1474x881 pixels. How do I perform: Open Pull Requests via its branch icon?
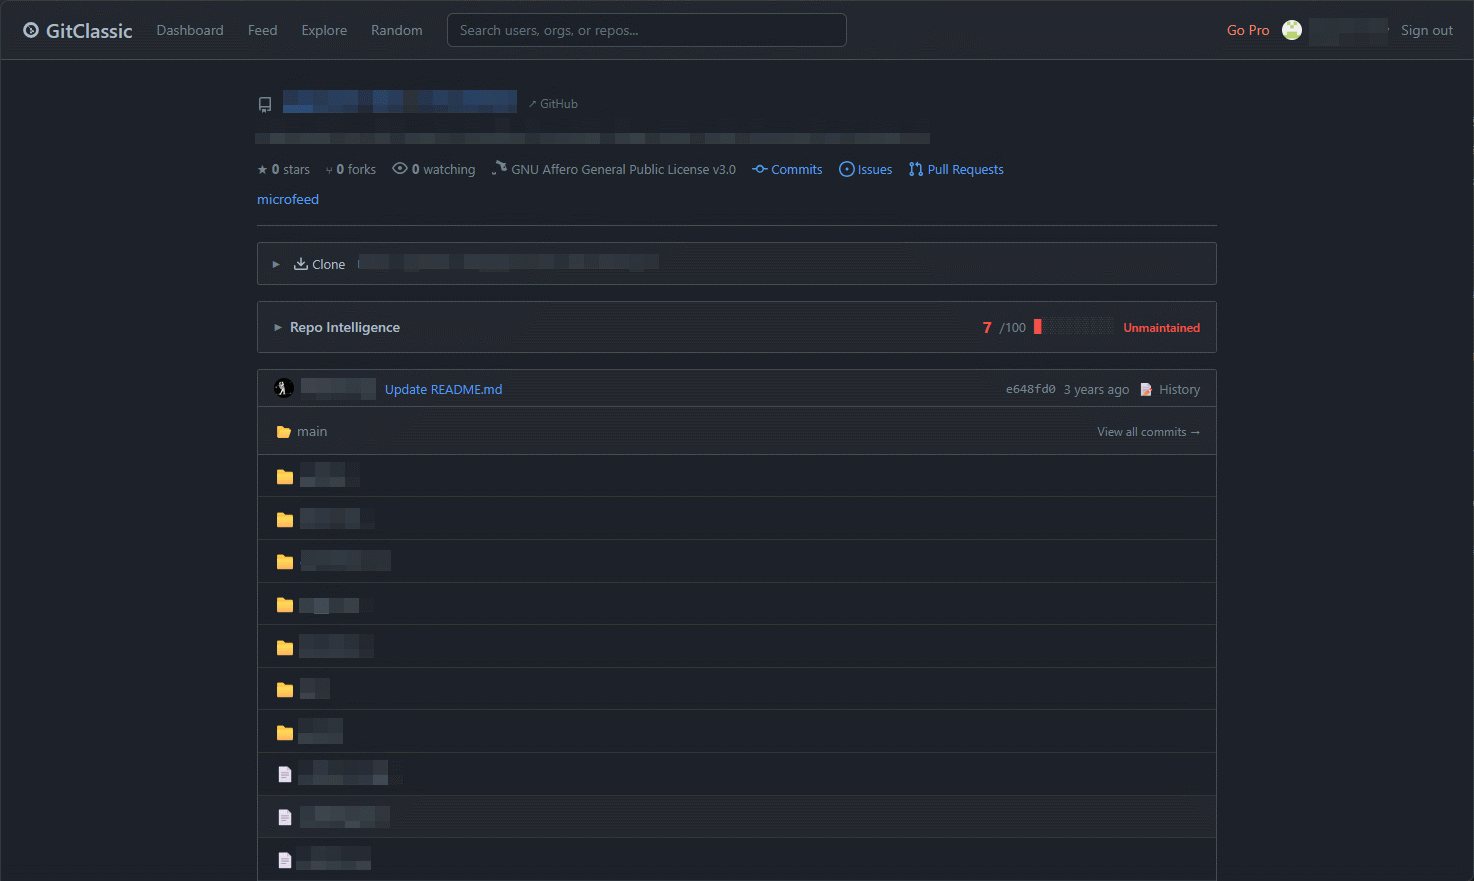point(915,169)
